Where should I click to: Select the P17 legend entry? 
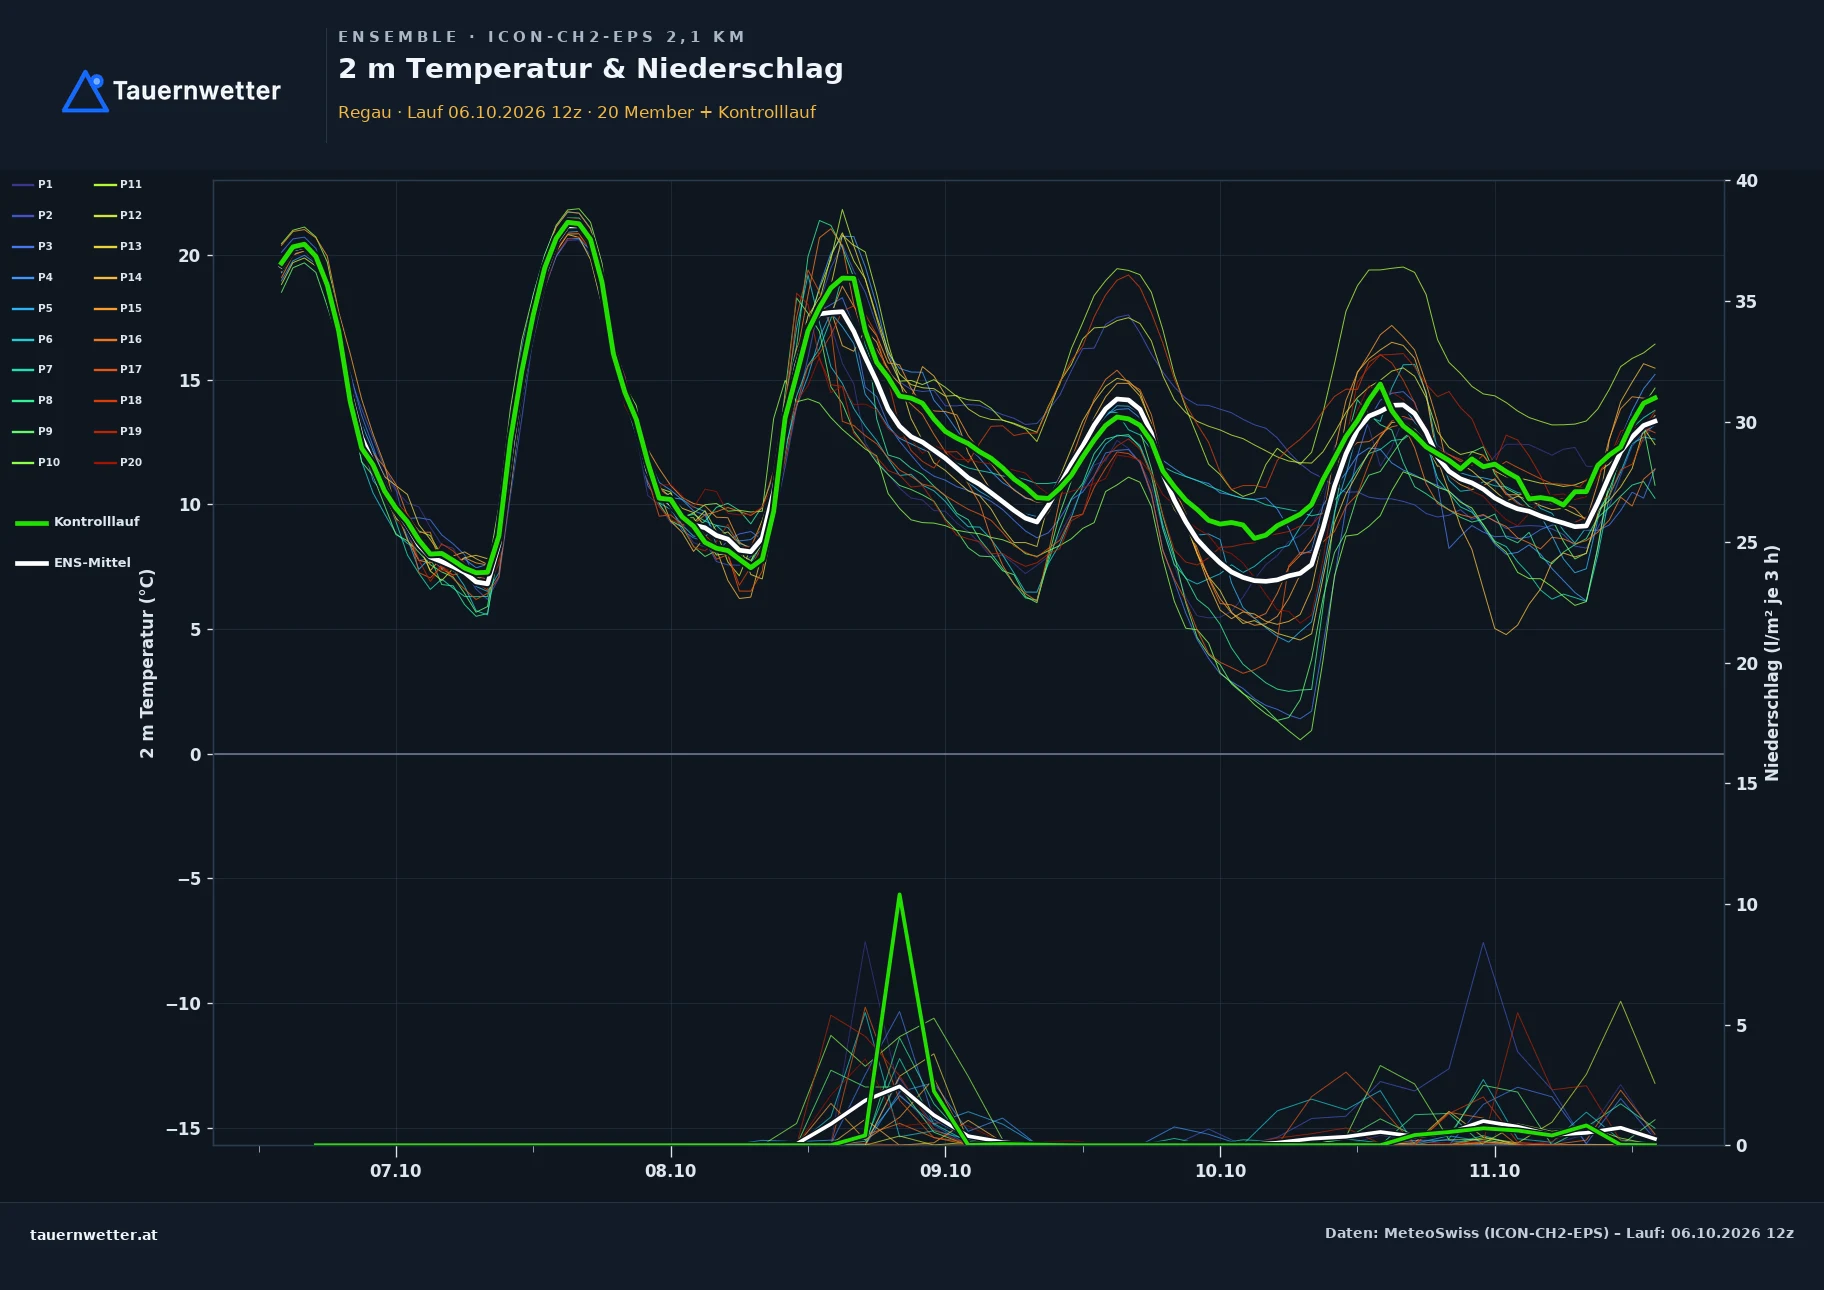pyautogui.click(x=118, y=369)
